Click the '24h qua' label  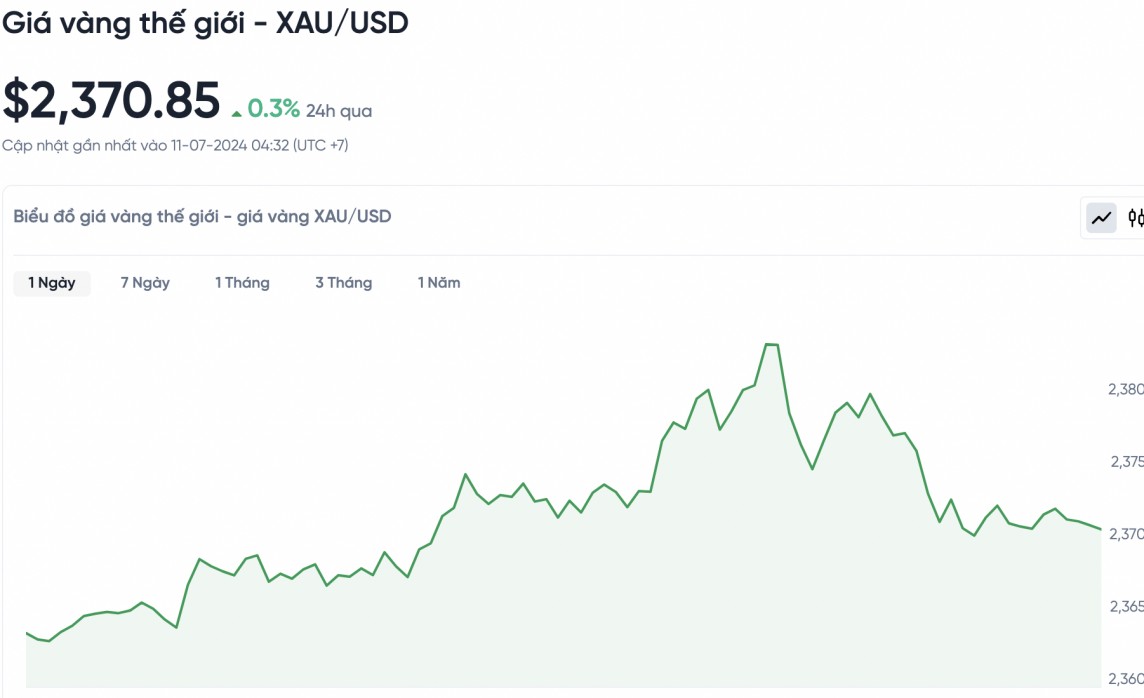point(339,111)
